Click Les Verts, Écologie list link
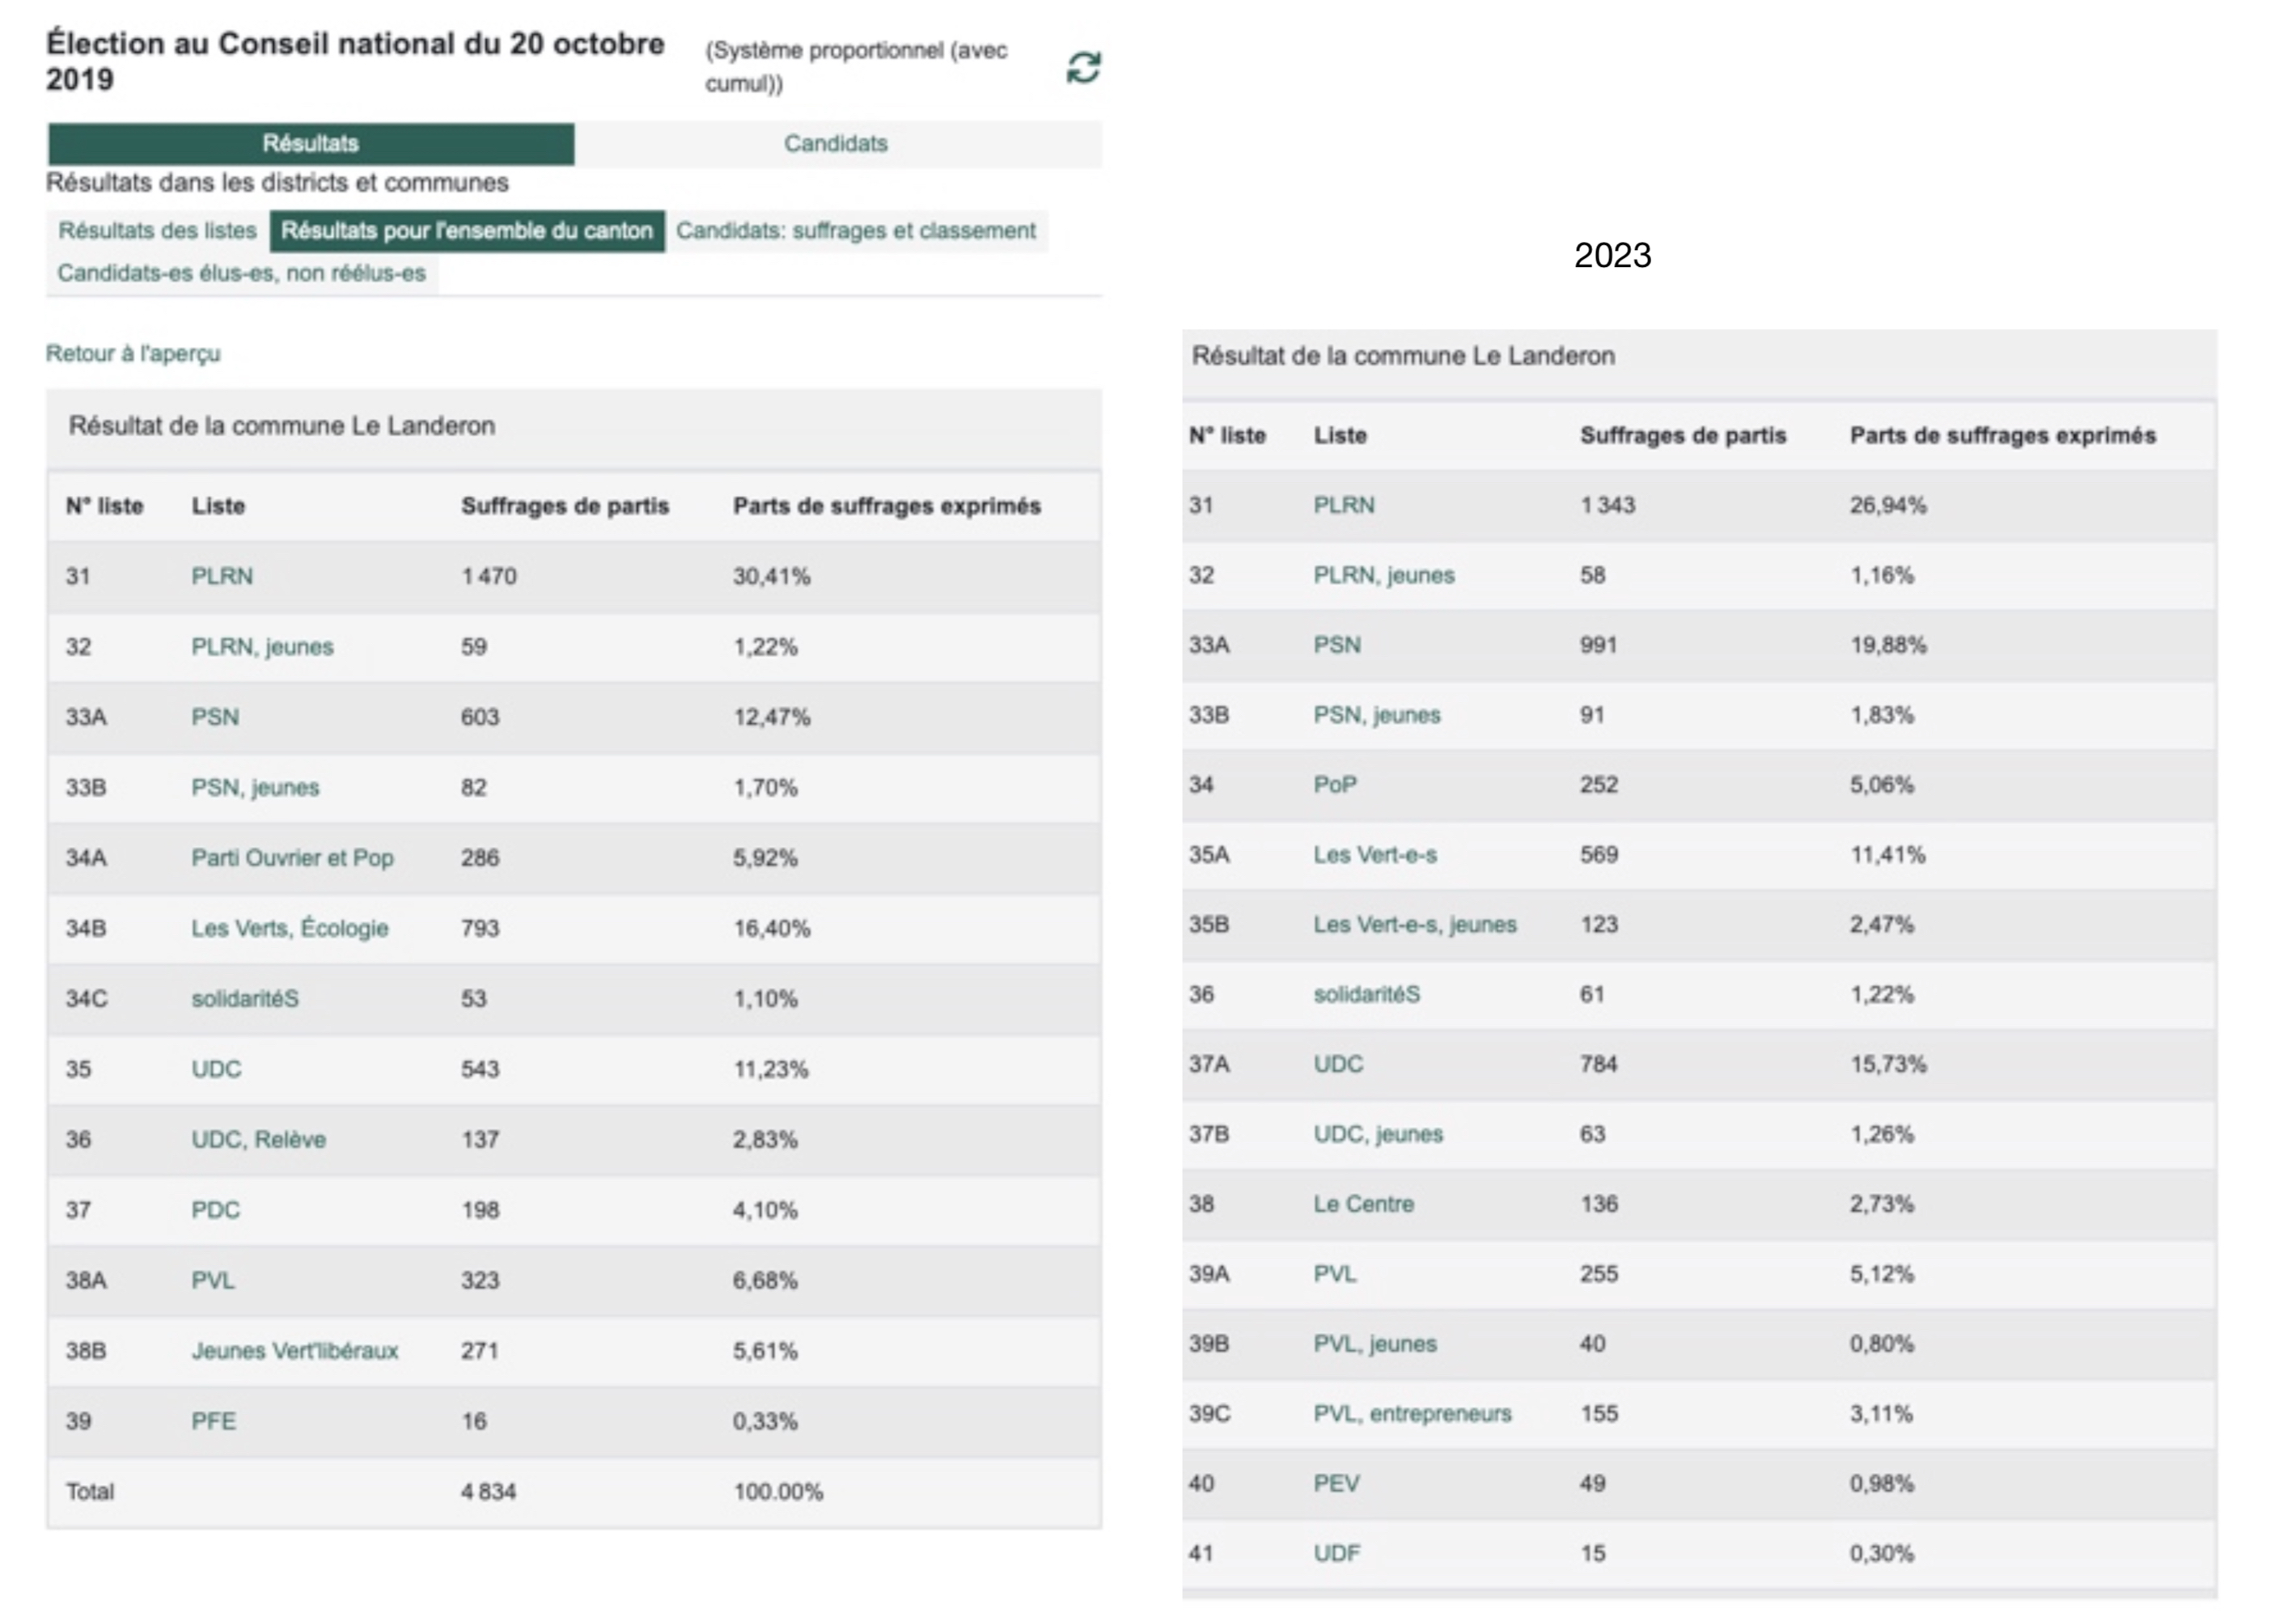This screenshot has height=1613, width=2296. coord(289,929)
